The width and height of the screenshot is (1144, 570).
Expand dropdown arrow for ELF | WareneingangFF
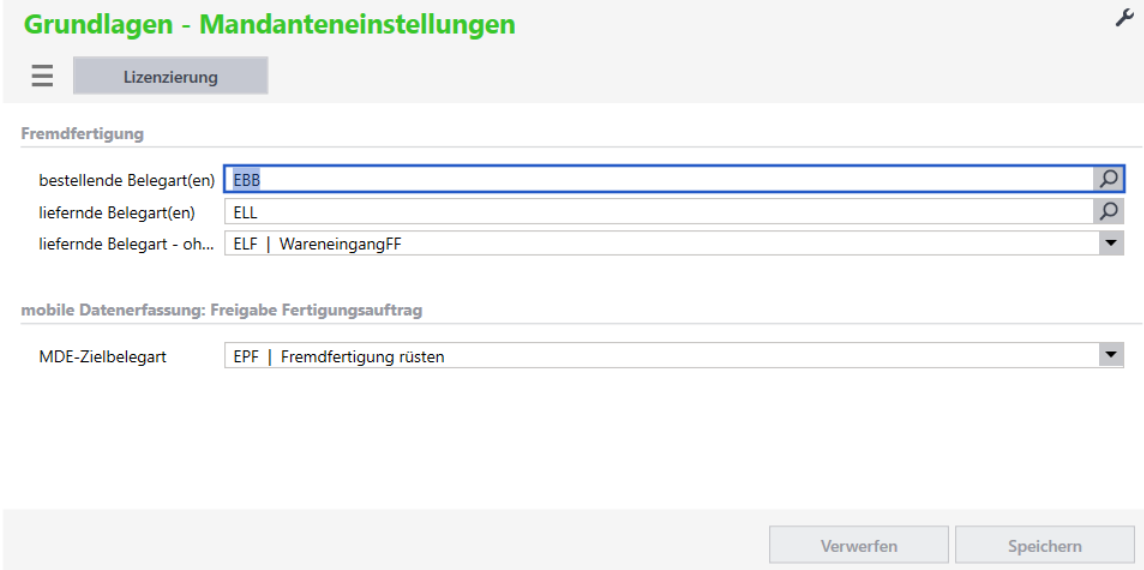[x=1110, y=243]
